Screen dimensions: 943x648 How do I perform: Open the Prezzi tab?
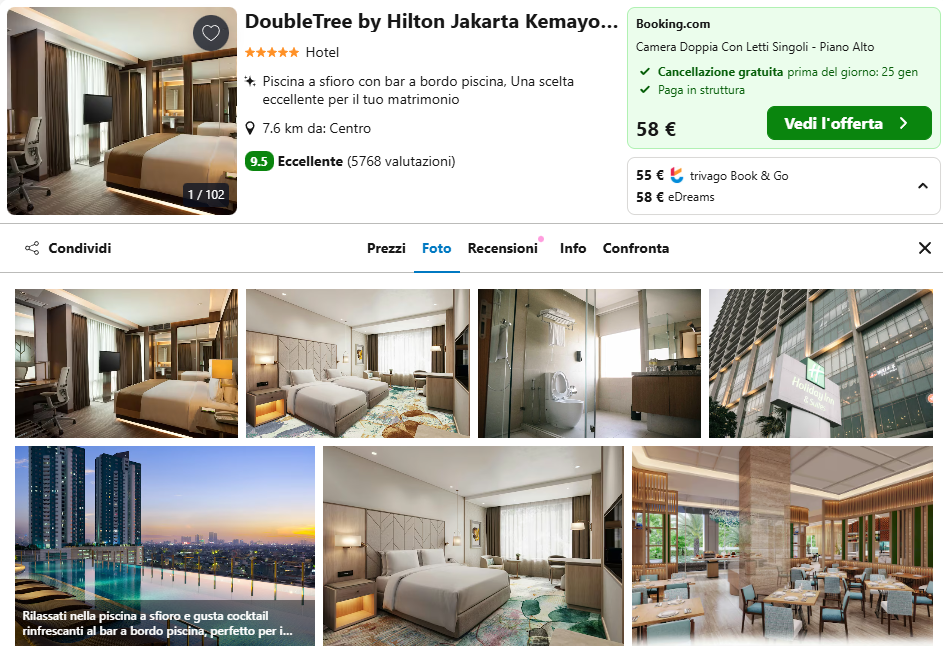point(386,248)
